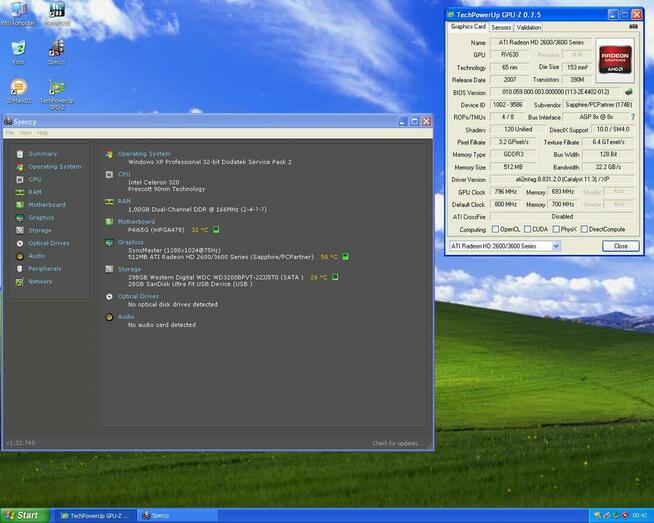Viewport: 654px width, 523px height.
Task: Toggle the CUDA checkbox
Action: [527, 229]
